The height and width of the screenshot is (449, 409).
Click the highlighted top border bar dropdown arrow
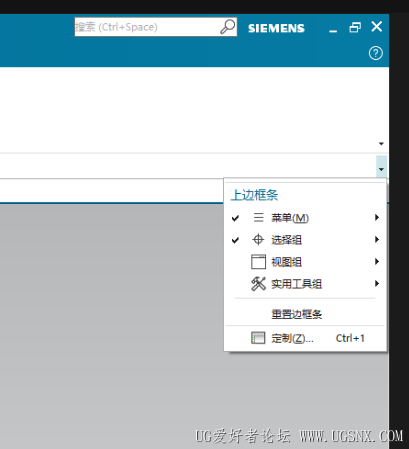[381, 166]
